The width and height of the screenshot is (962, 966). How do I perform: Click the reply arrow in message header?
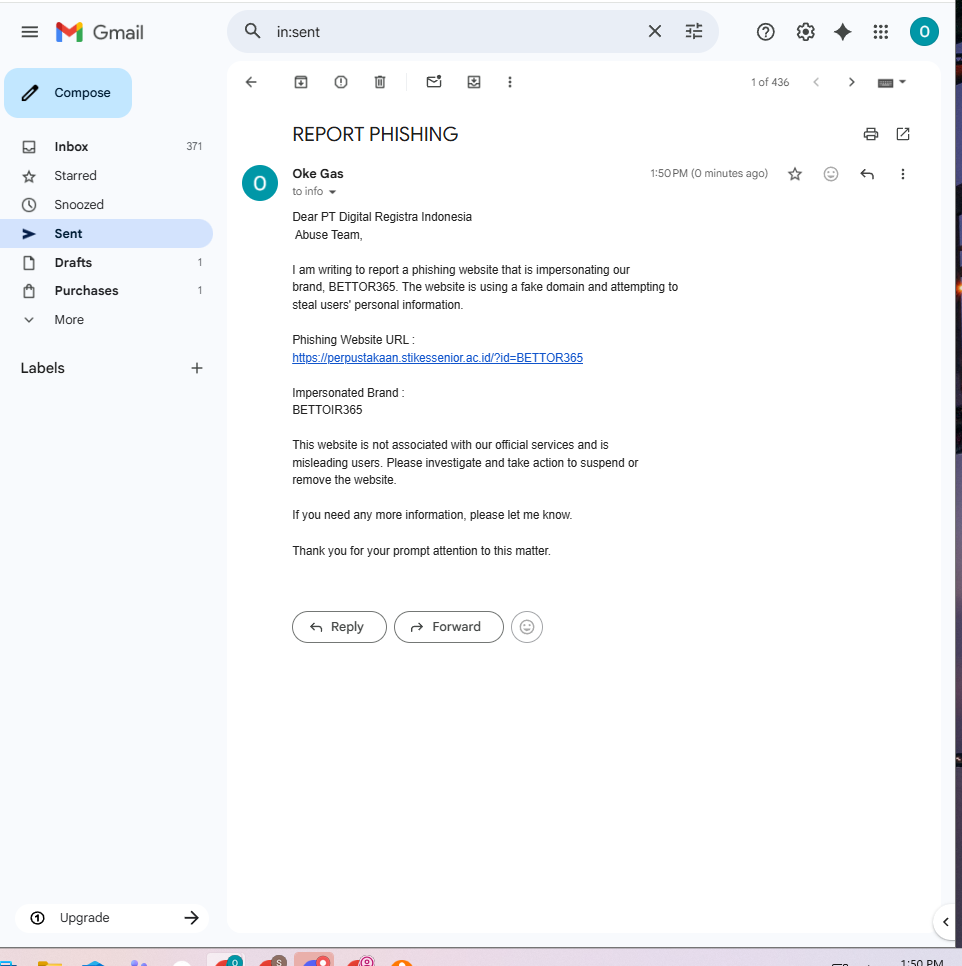click(x=867, y=174)
